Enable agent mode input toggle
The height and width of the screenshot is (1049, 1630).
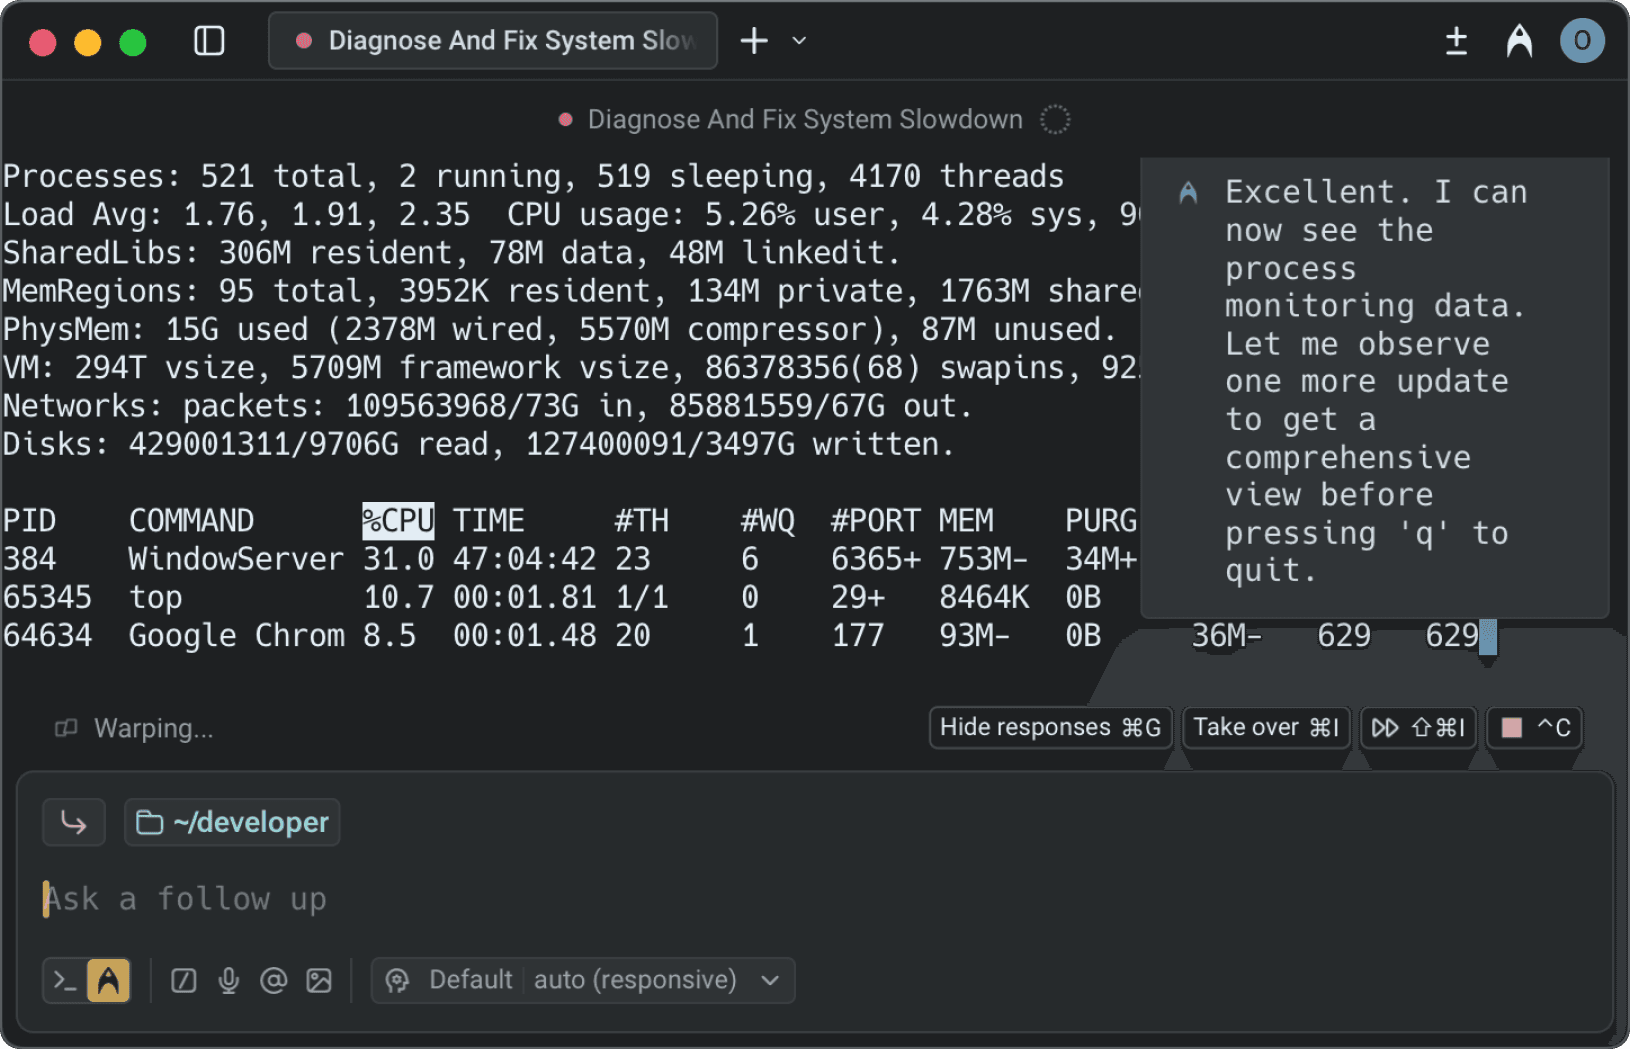(109, 980)
